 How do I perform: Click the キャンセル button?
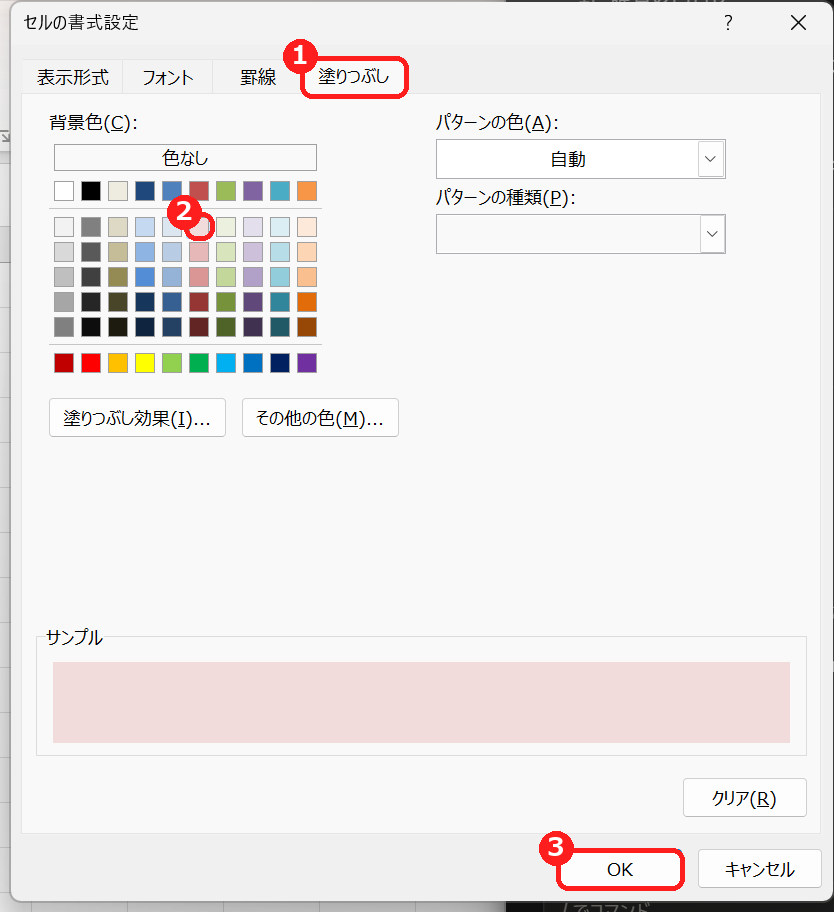coord(760,869)
